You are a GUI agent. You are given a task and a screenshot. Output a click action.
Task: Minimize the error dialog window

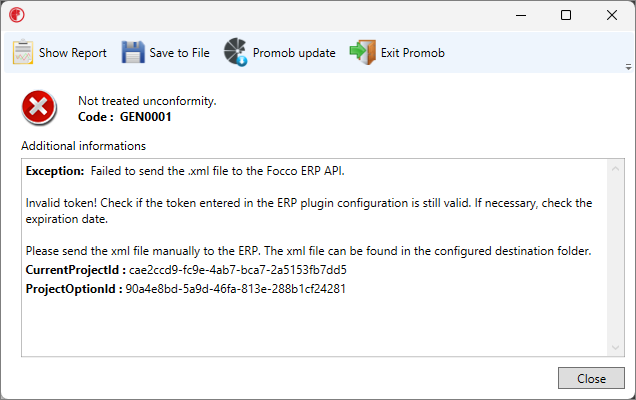coord(521,15)
